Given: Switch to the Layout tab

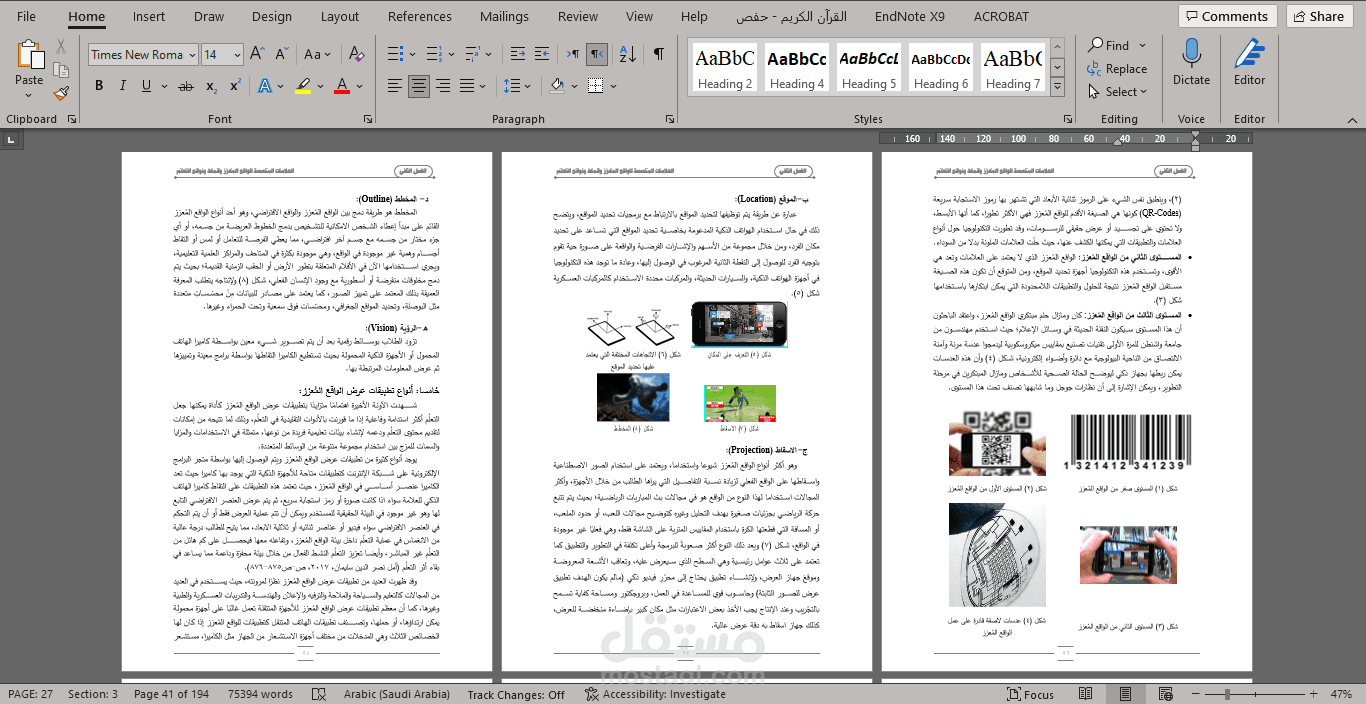Looking at the screenshot, I should coord(340,16).
